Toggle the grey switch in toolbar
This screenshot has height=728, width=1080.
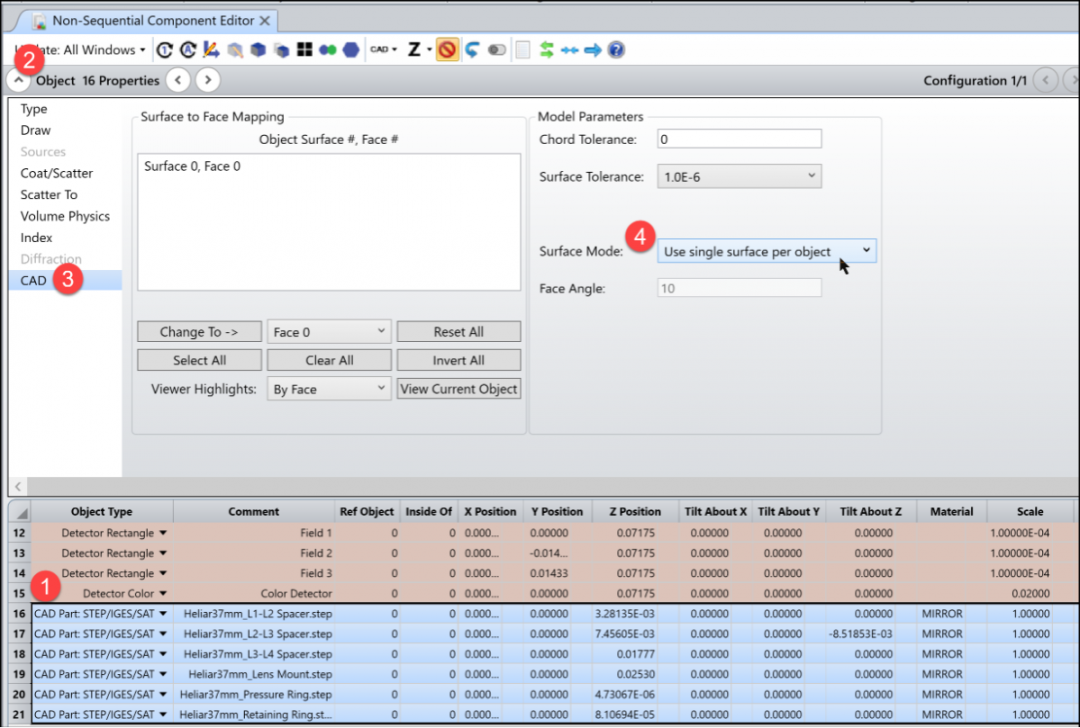(497, 50)
